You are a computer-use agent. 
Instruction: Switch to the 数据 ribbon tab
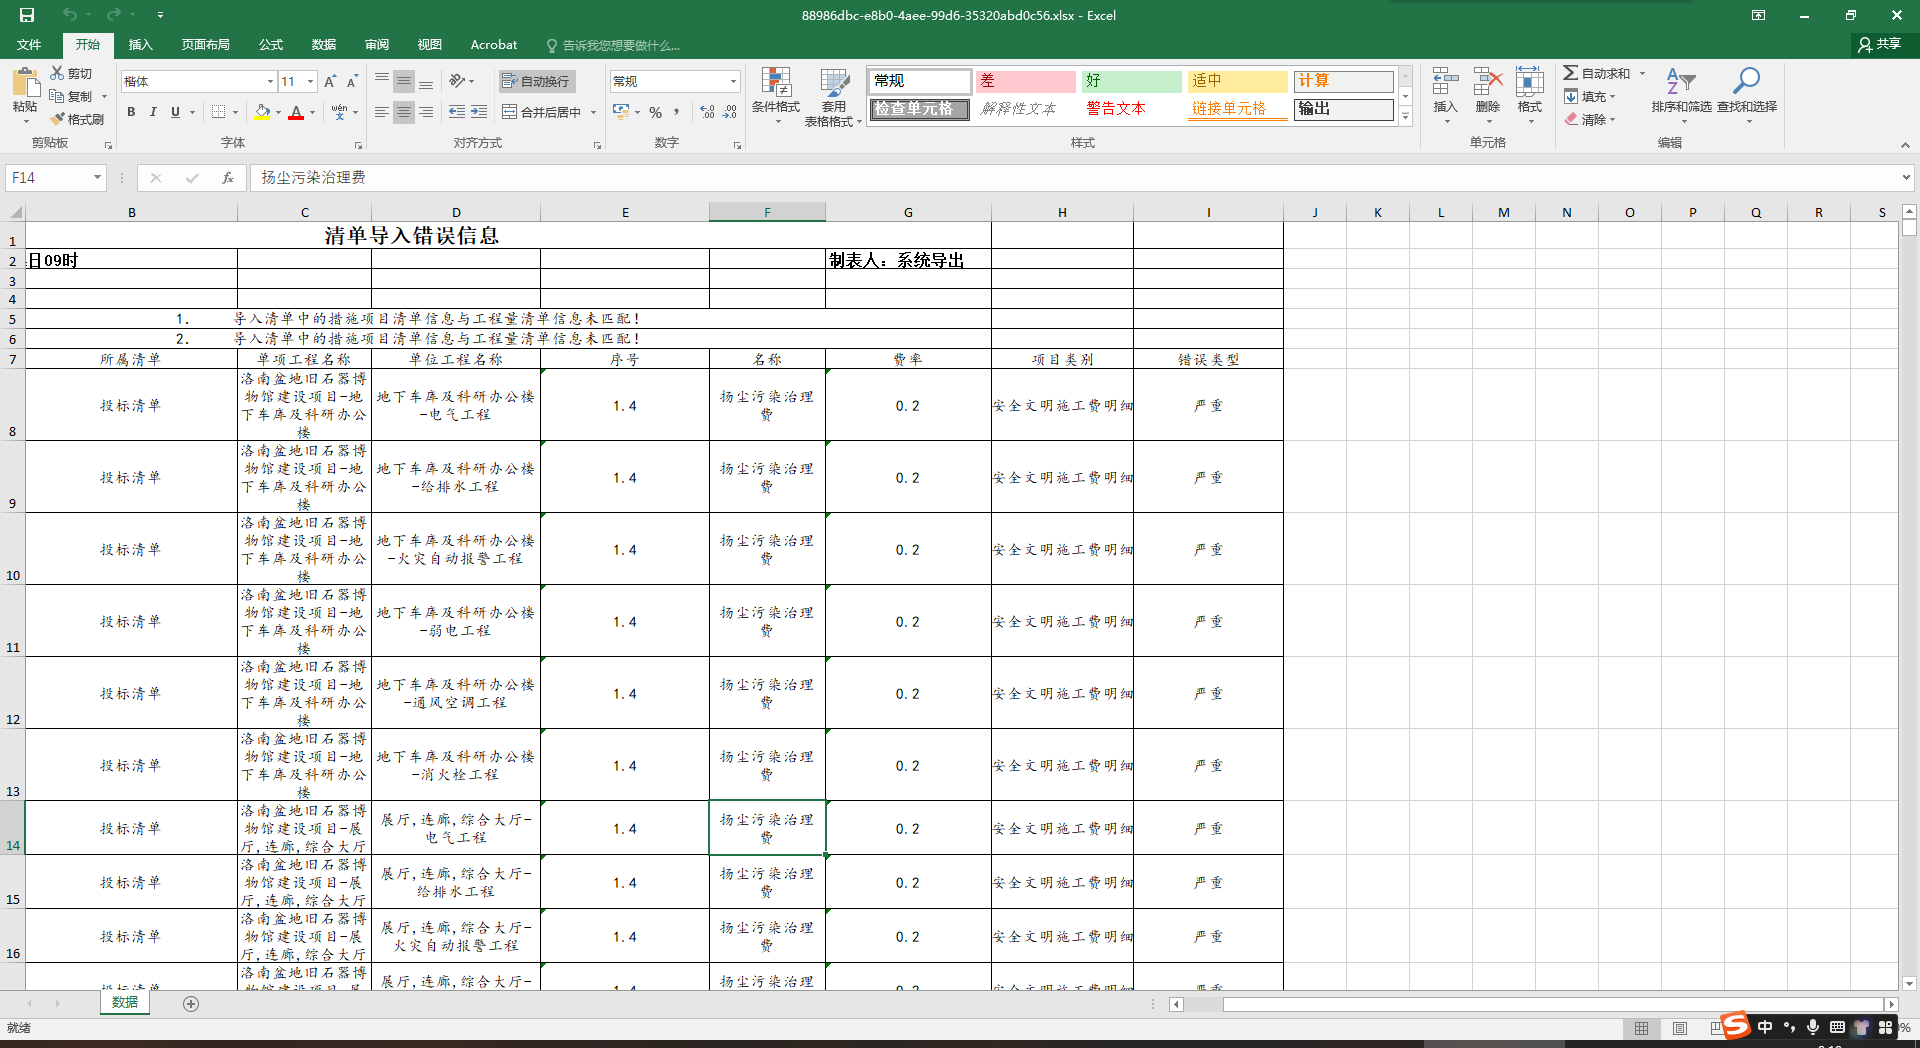[323, 45]
